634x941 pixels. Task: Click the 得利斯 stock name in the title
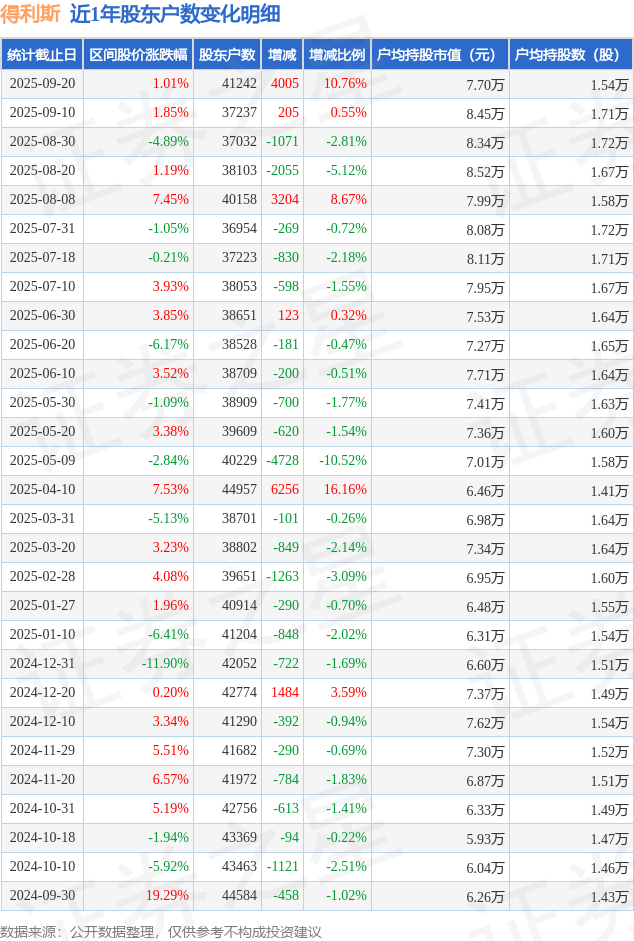(31, 14)
